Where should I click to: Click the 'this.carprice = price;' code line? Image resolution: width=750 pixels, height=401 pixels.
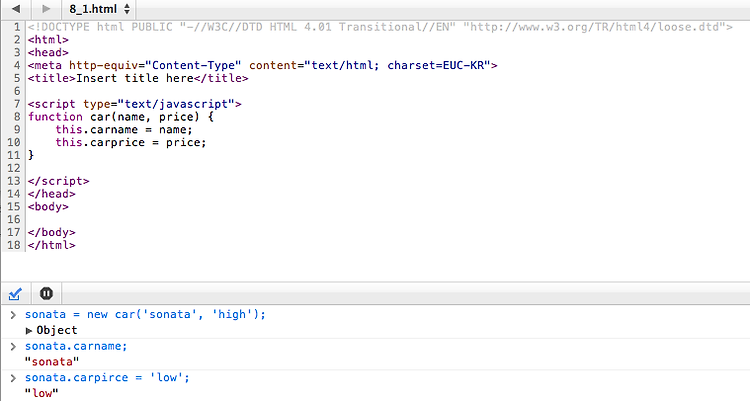coord(131,143)
